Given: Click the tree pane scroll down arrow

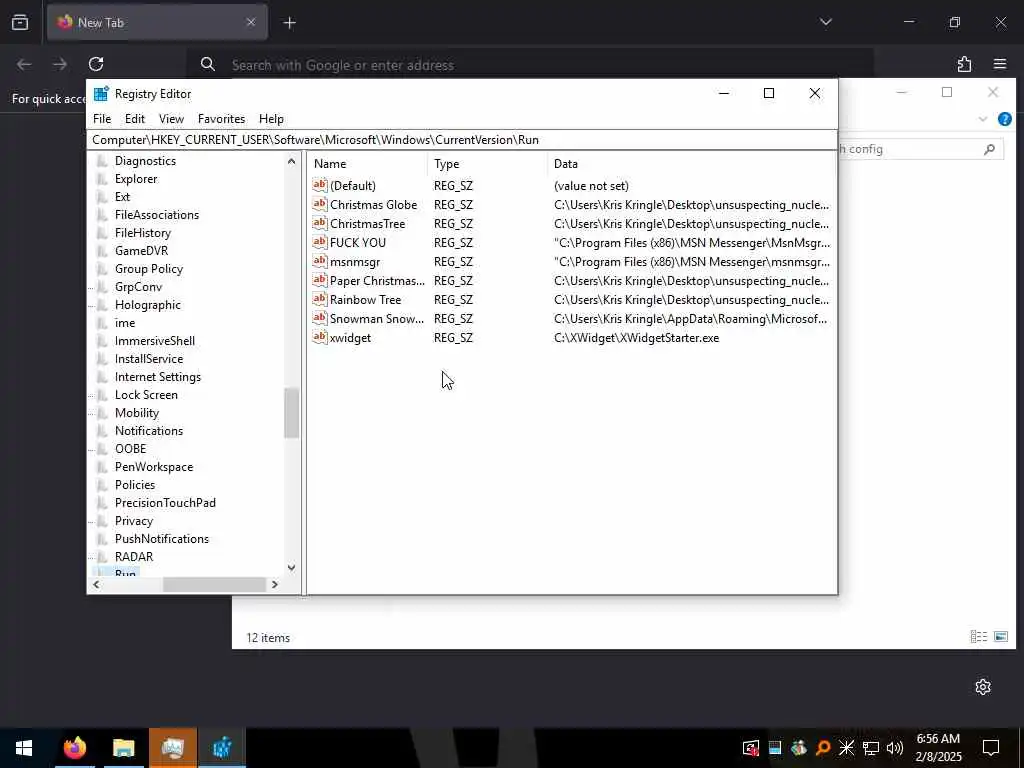Looking at the screenshot, I should pos(291,568).
